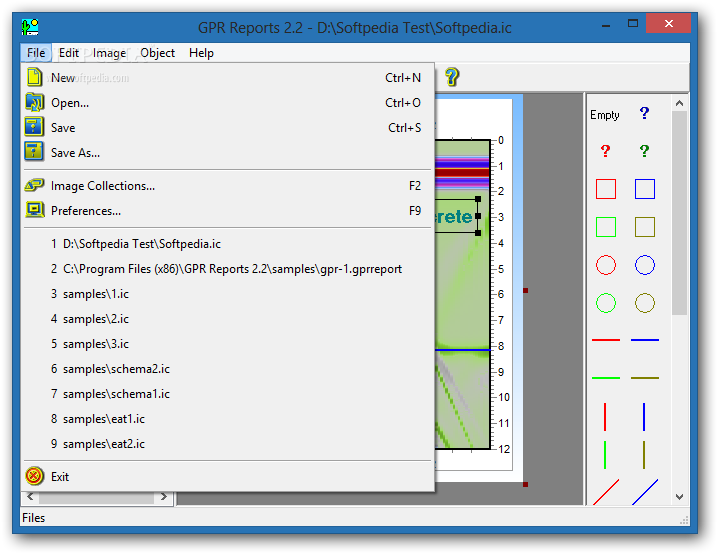Select the blue question mark object
The height and width of the screenshot is (554, 718).
pos(644,113)
